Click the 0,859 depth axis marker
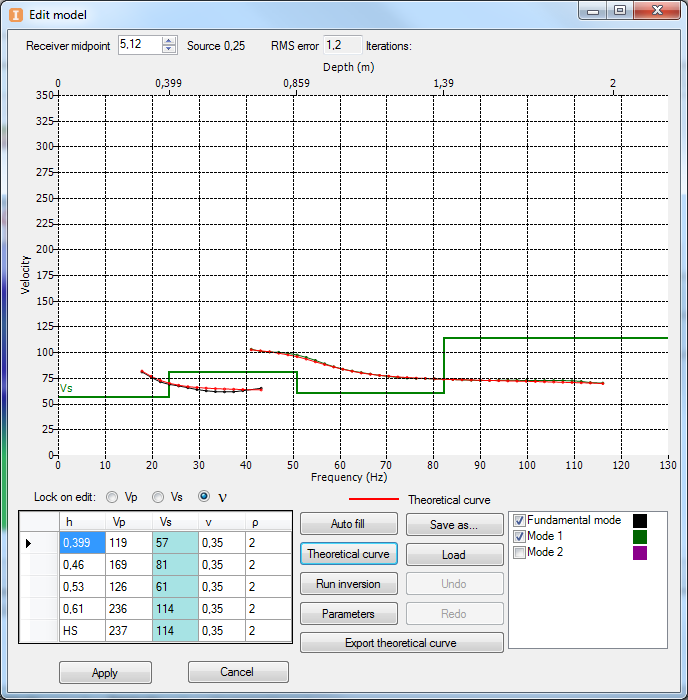 click(296, 83)
